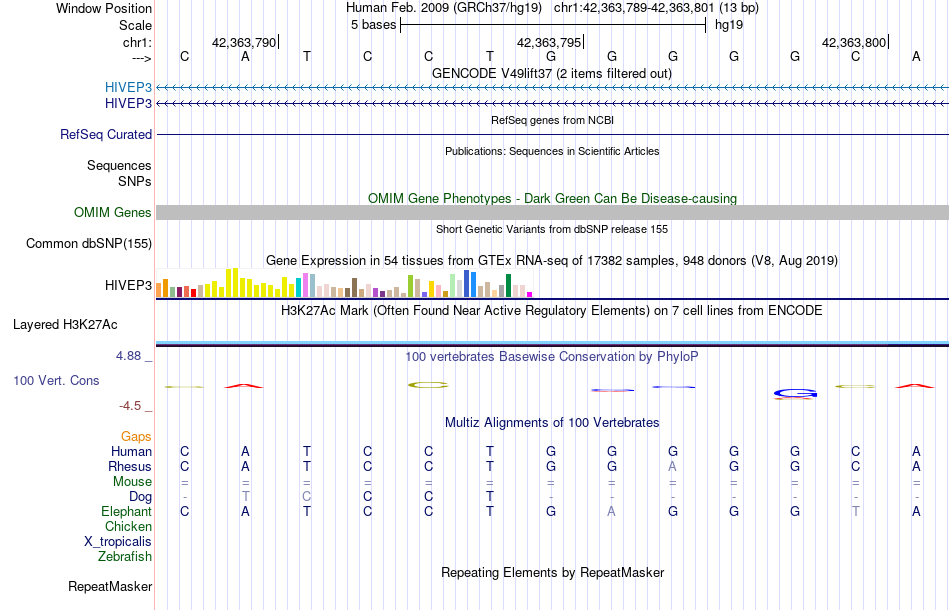Viewport: 950px width, 610px height.
Task: Select the Dog species label
Action: coord(140,497)
